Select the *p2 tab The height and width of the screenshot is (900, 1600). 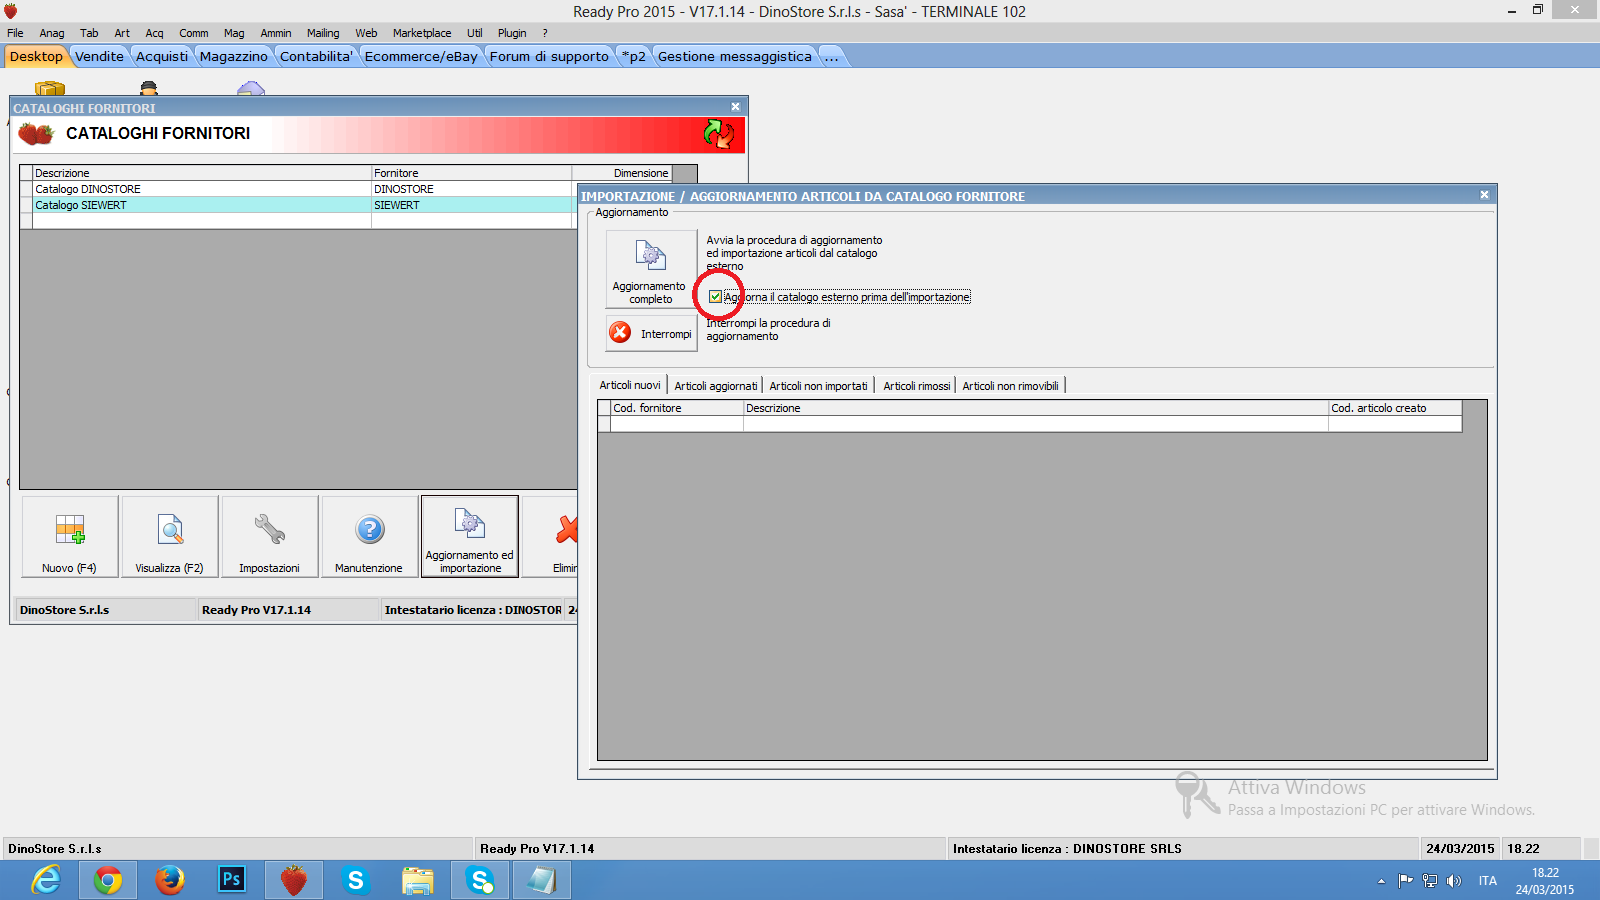[x=633, y=56]
